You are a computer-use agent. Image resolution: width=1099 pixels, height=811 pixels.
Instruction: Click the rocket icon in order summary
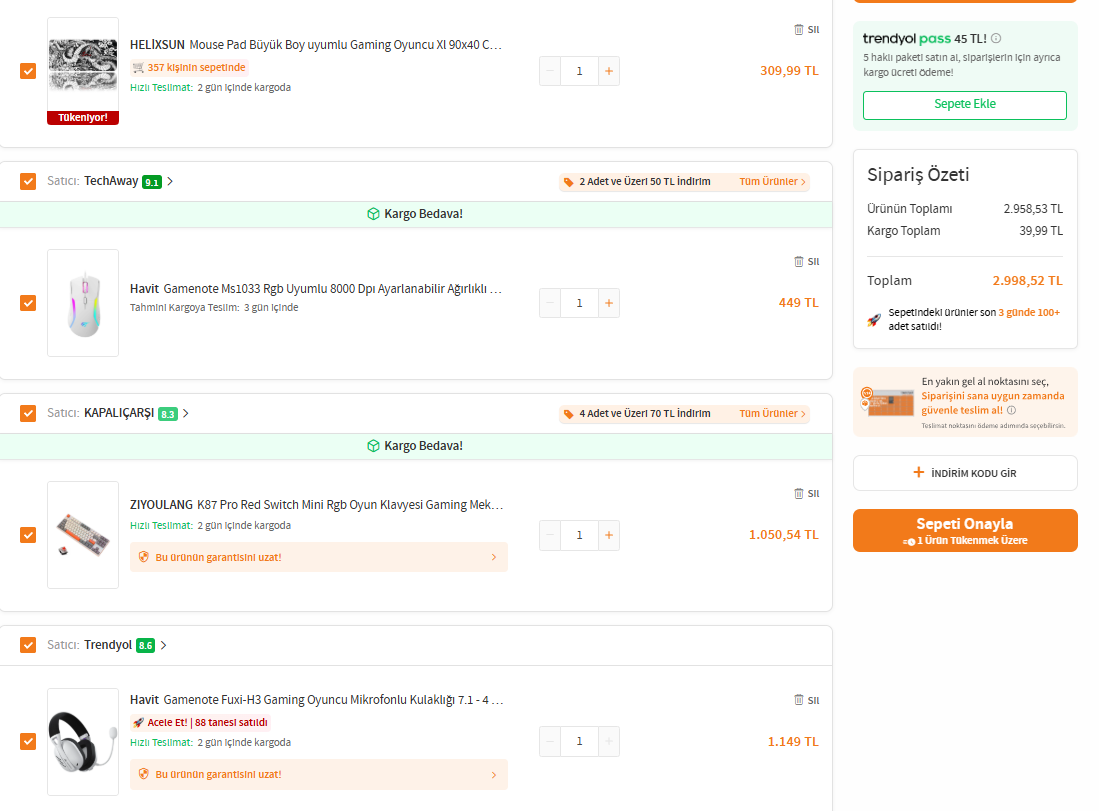874,320
